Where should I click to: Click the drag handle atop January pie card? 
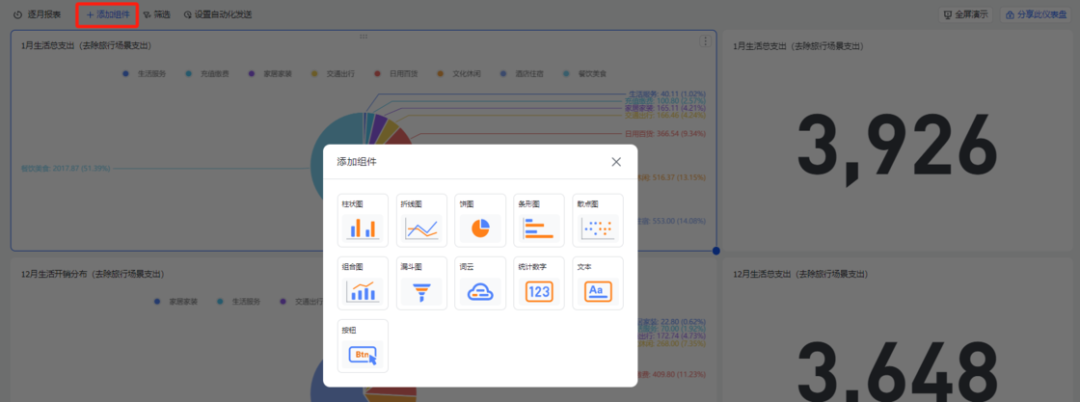[x=363, y=36]
